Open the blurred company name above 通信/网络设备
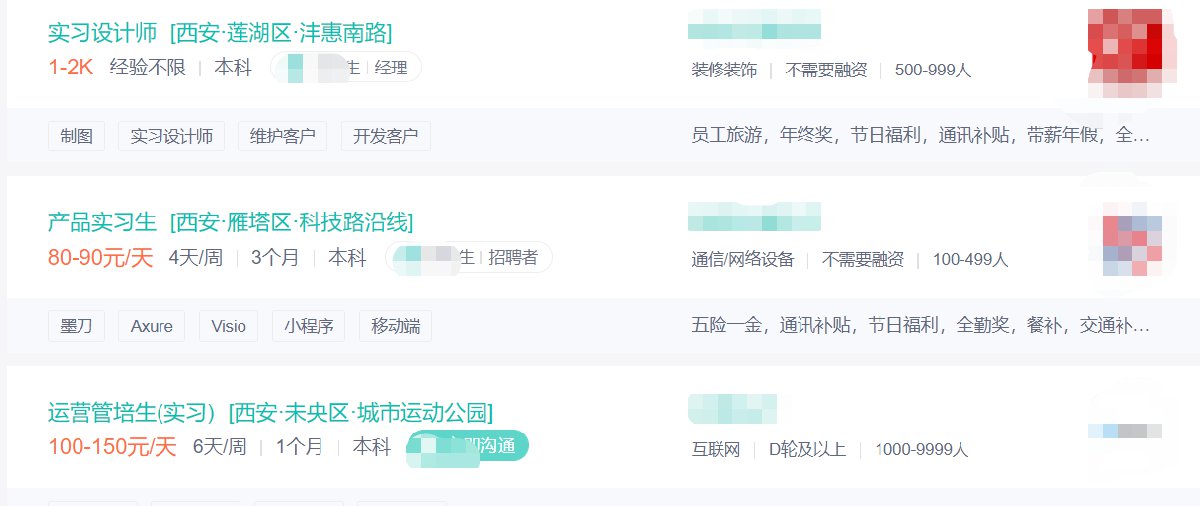 (755, 216)
